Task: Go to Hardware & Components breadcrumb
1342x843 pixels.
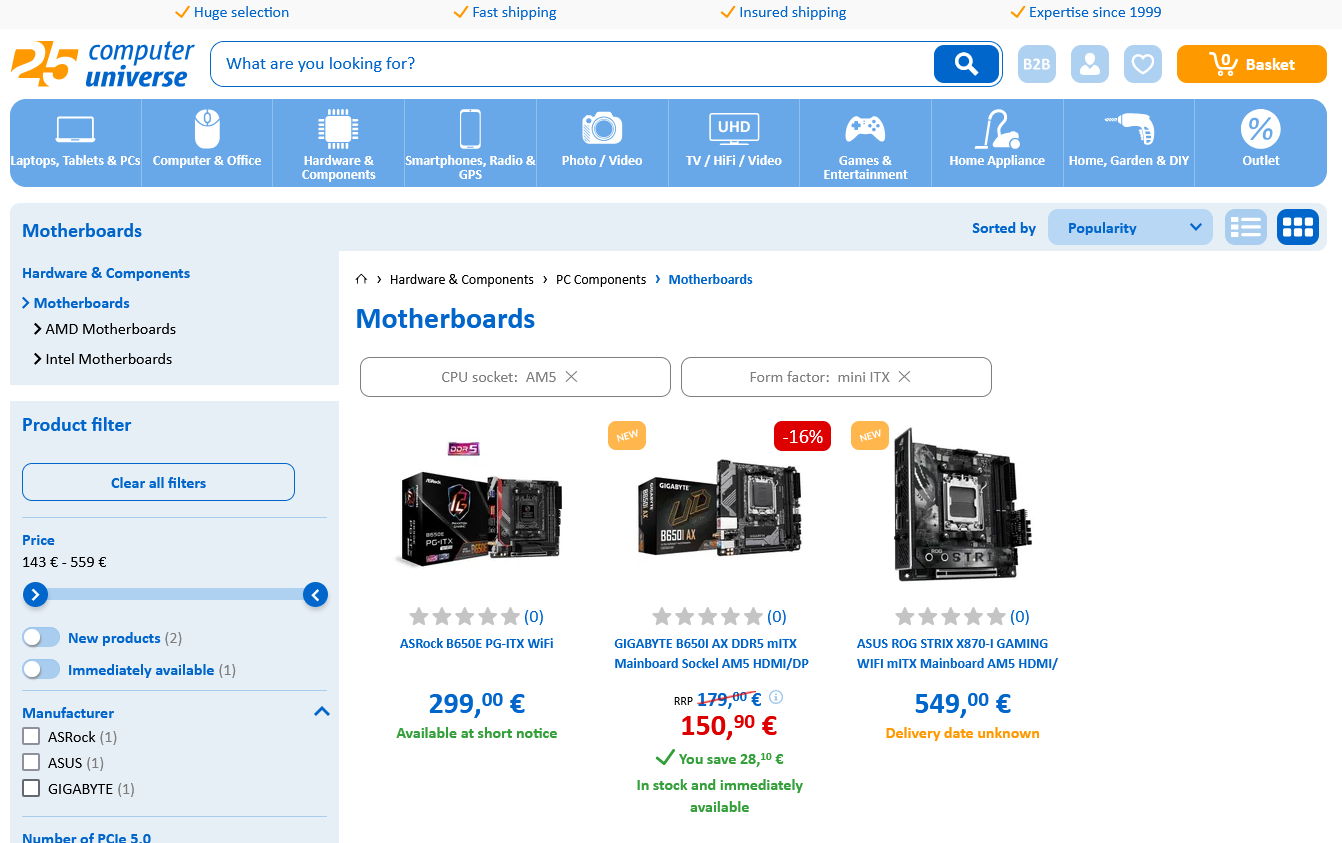Action: [462, 279]
